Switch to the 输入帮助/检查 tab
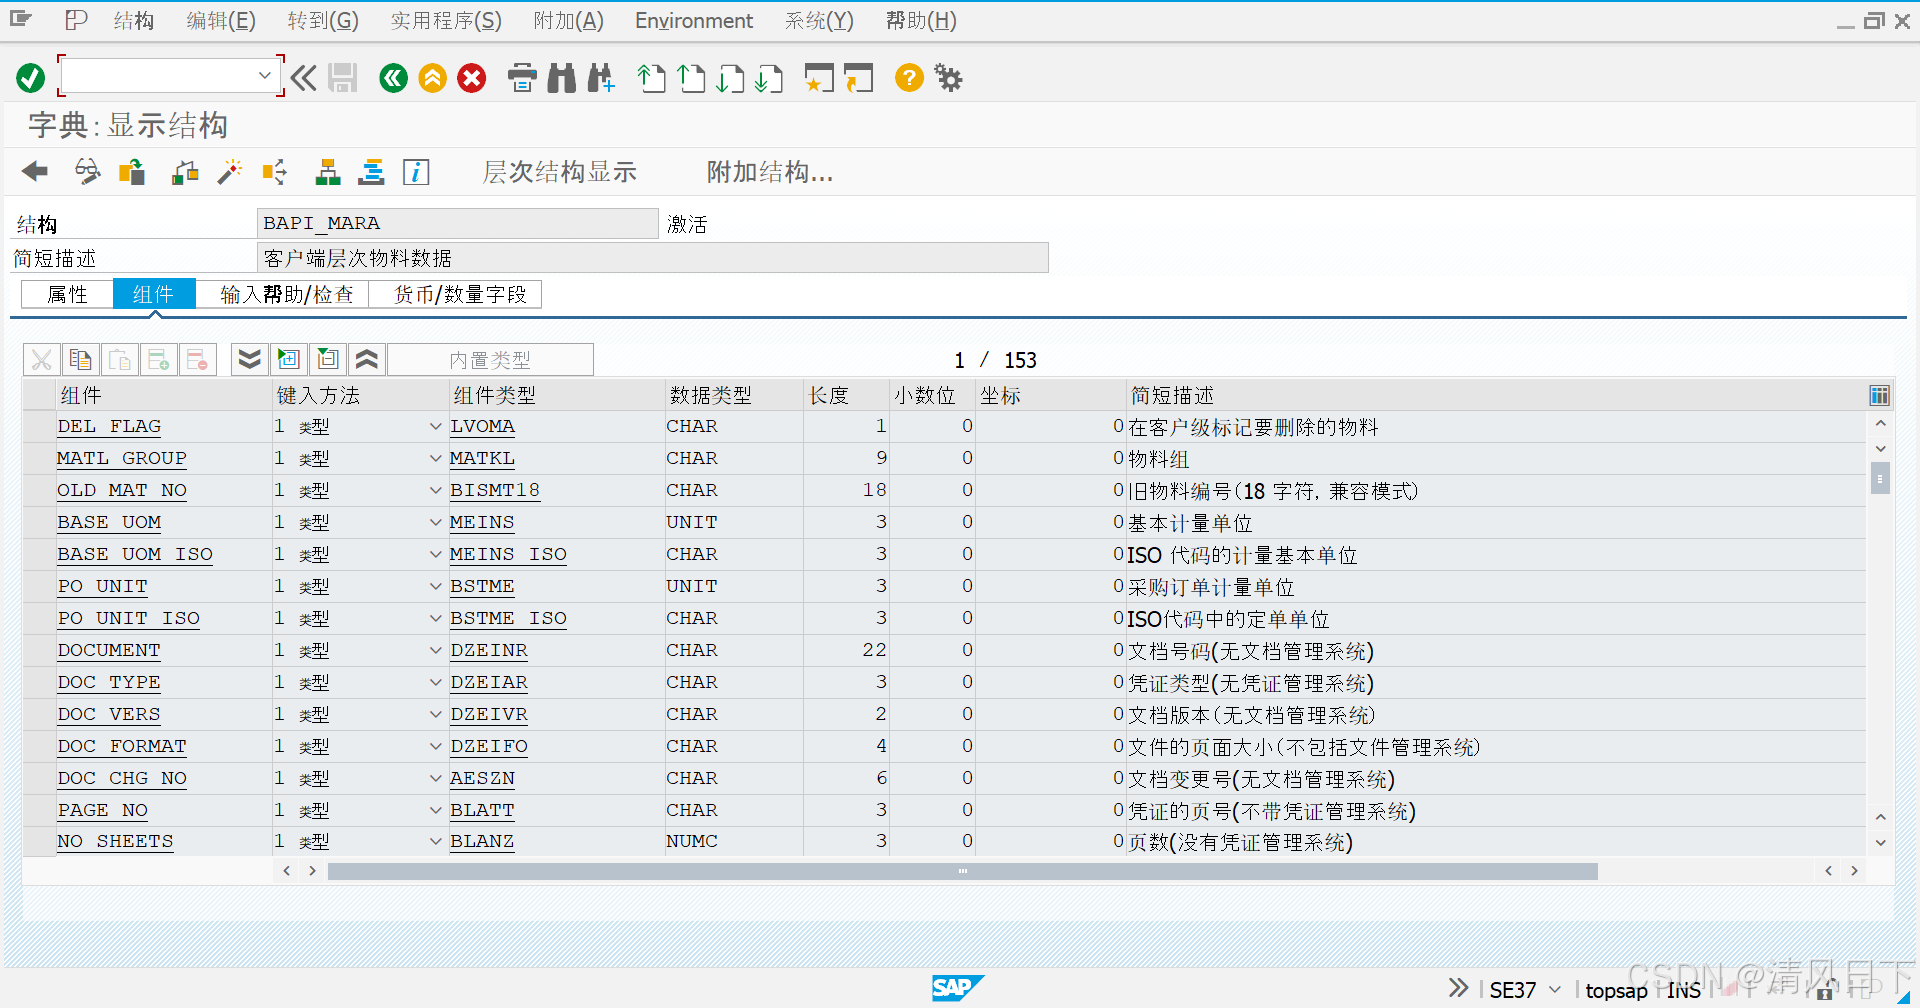 [x=287, y=294]
